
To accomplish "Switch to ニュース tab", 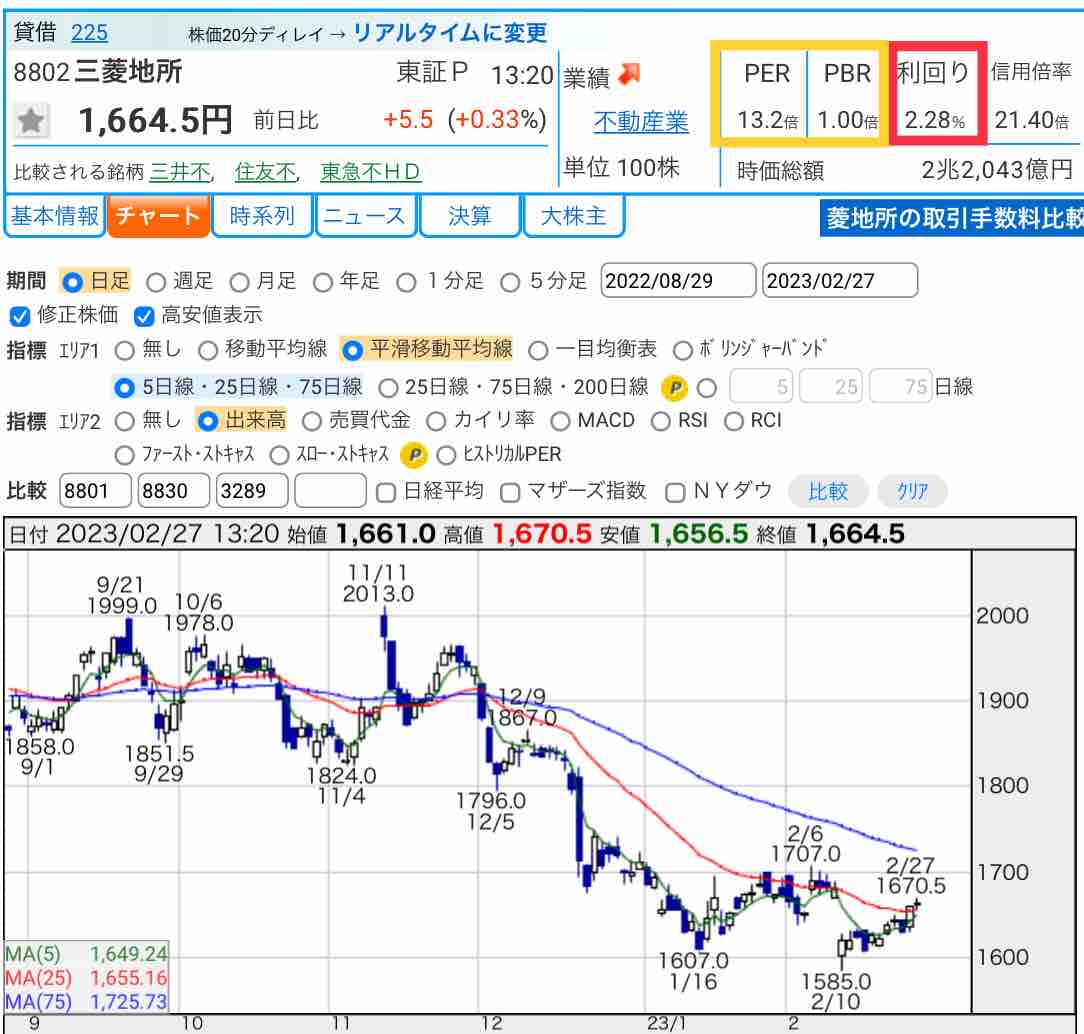I will (366, 216).
